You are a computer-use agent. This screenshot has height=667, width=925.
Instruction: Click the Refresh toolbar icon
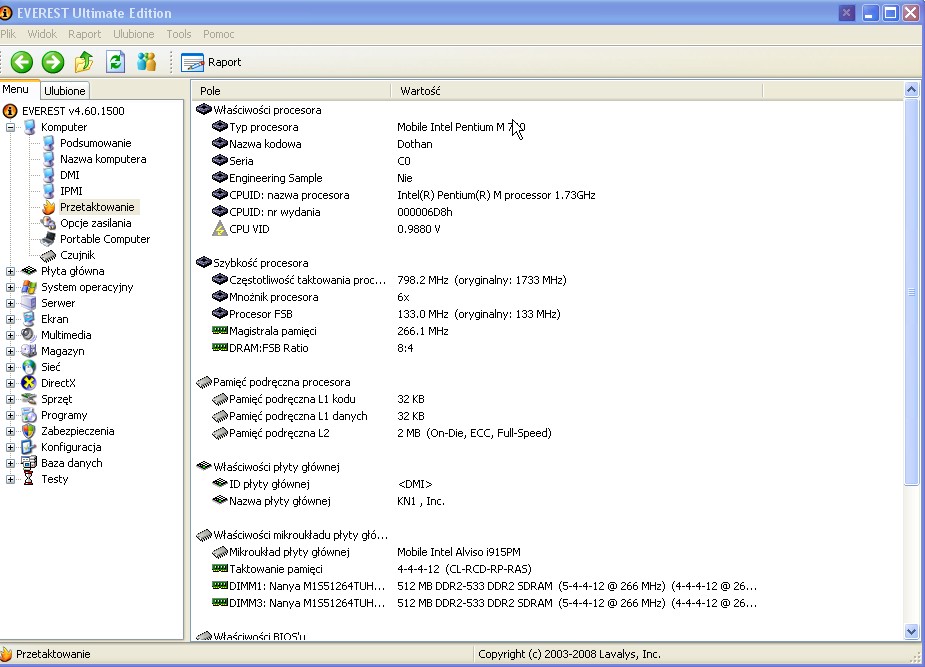[116, 62]
